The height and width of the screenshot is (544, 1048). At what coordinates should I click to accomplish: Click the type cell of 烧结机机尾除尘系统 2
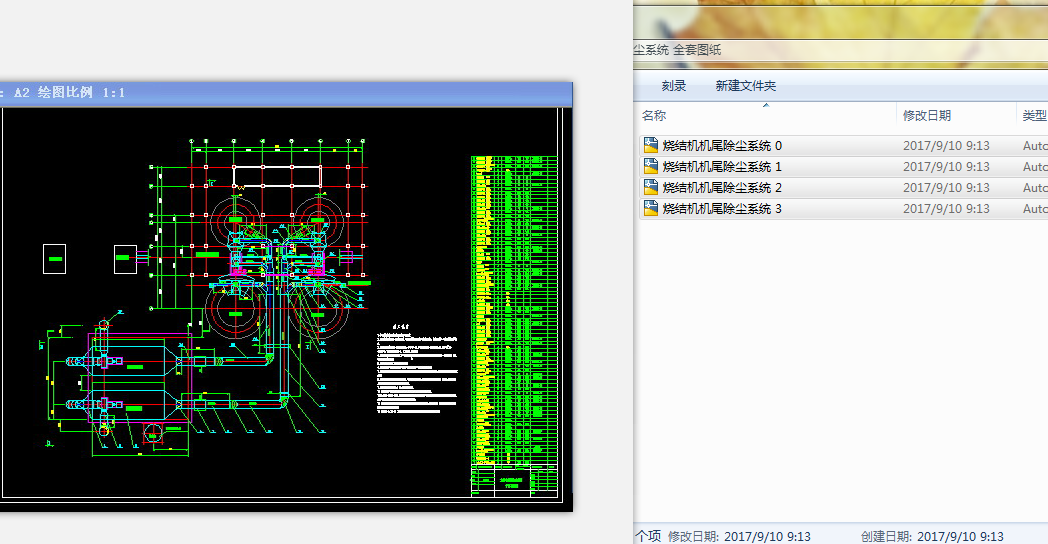(1035, 188)
